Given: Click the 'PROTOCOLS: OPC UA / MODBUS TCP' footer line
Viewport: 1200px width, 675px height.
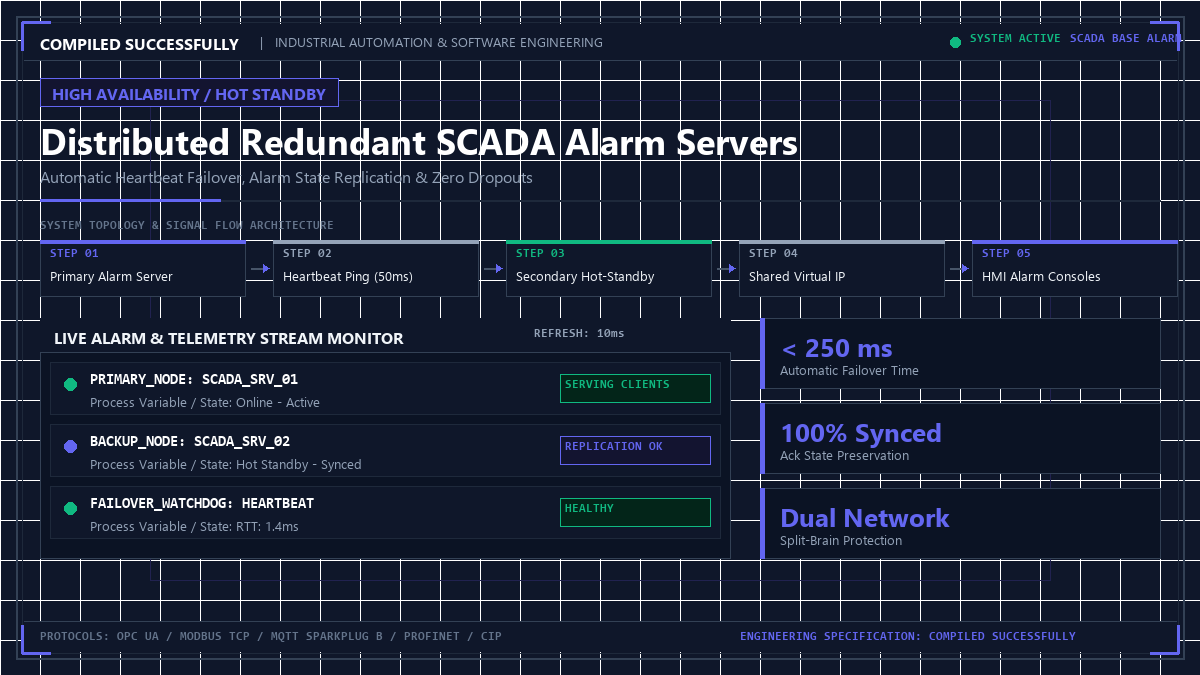Looking at the screenshot, I should 271,636.
